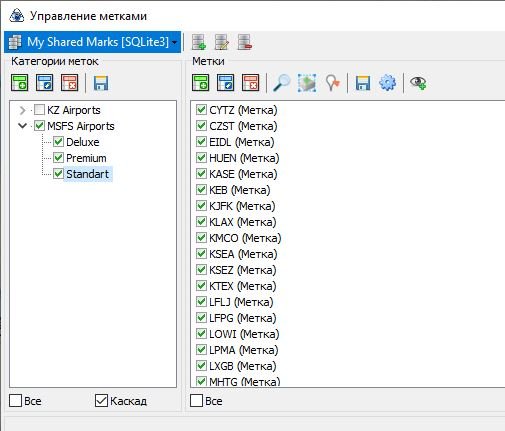505x431 pixels.
Task: Click the add new mark icon
Action: pyautogui.click(x=201, y=83)
